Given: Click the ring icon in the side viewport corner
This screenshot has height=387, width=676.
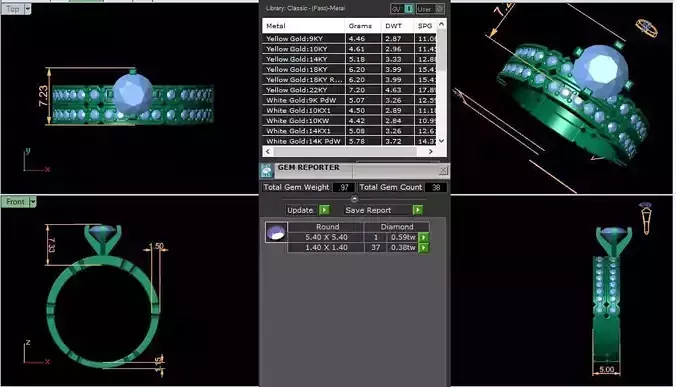Looking at the screenshot, I should 645,218.
